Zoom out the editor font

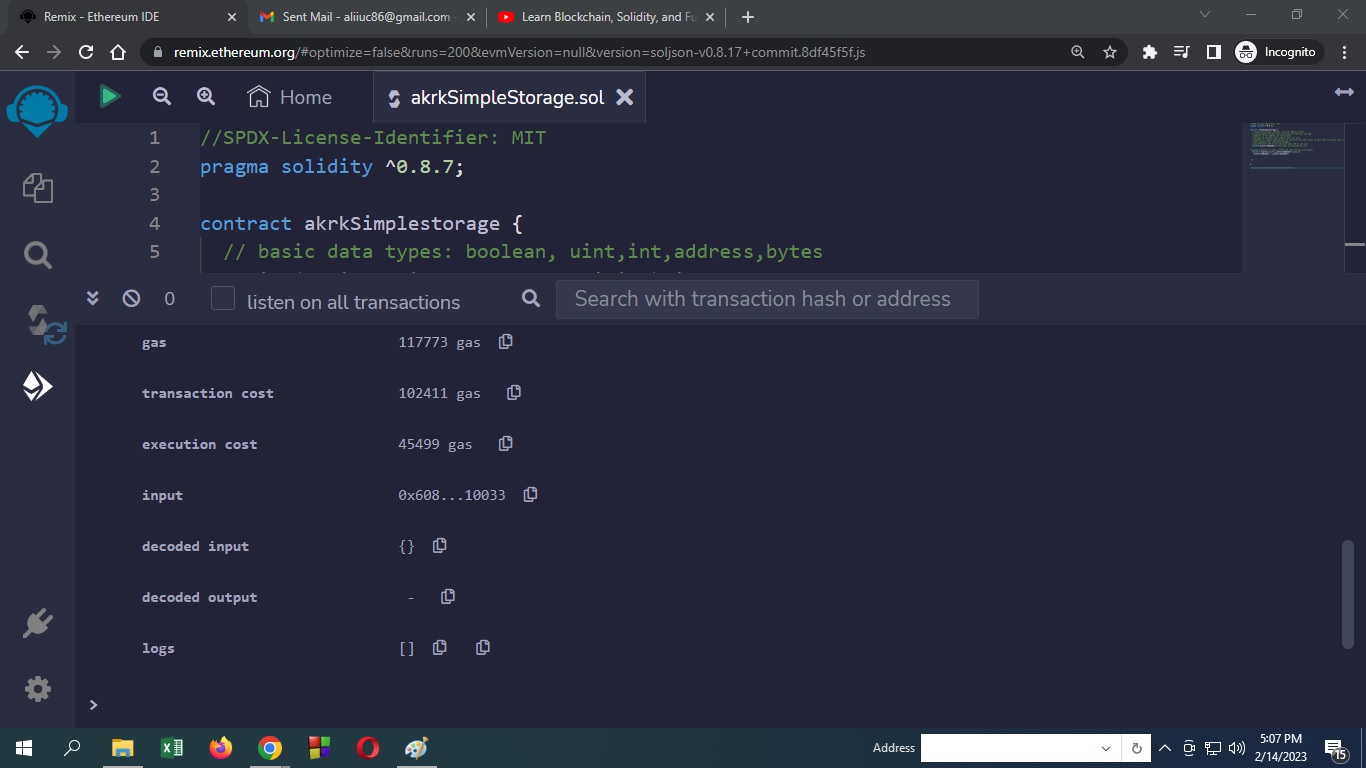162,96
